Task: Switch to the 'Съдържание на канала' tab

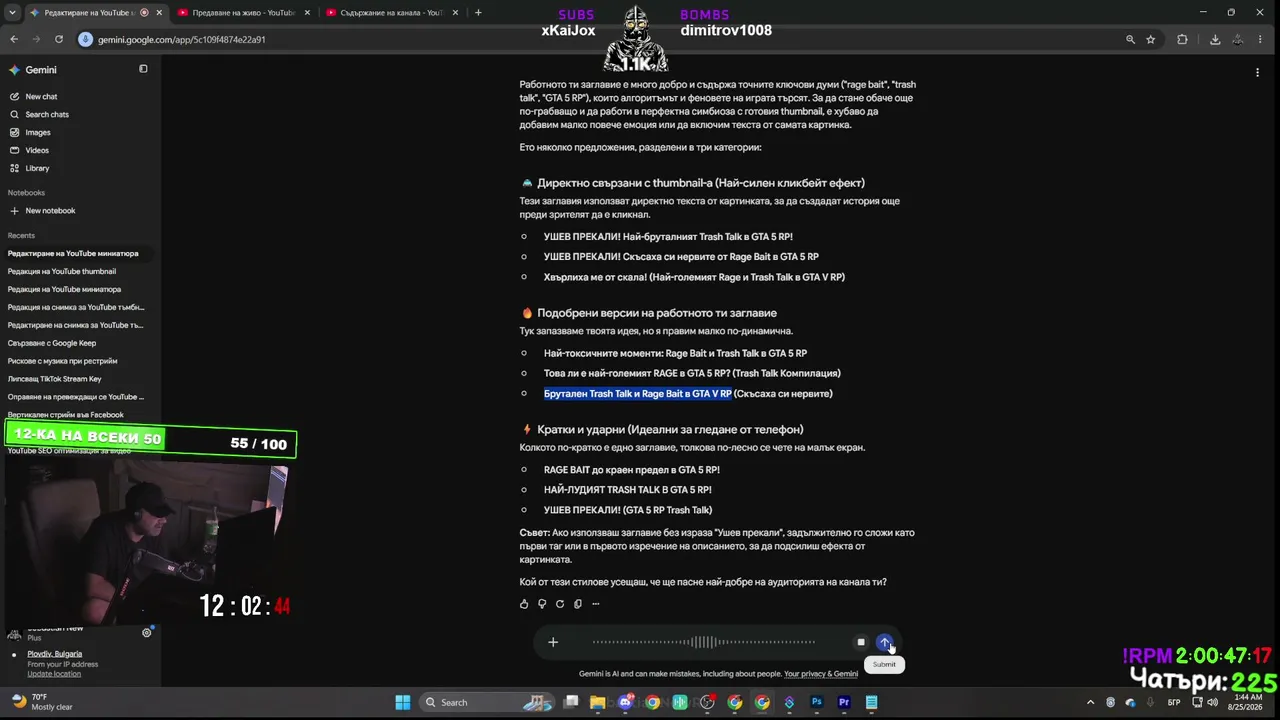Action: tap(391, 13)
